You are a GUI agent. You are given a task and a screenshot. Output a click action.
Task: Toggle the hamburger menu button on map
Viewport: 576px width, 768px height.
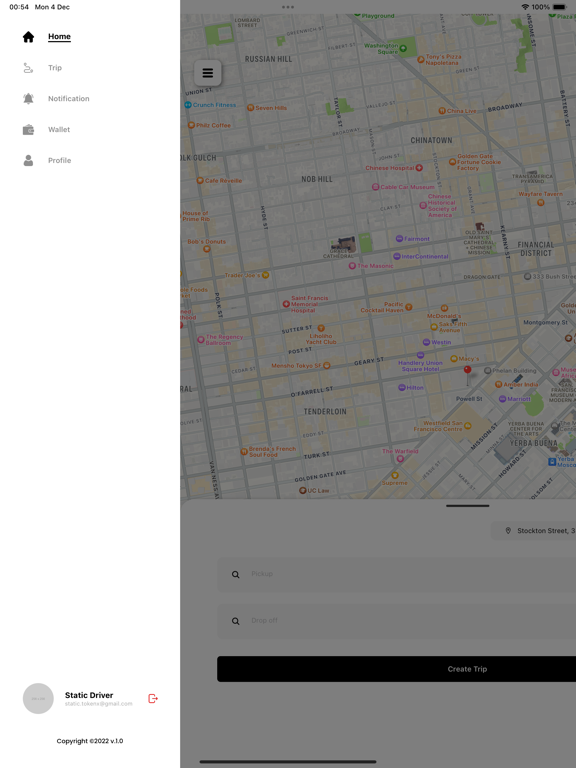(208, 73)
